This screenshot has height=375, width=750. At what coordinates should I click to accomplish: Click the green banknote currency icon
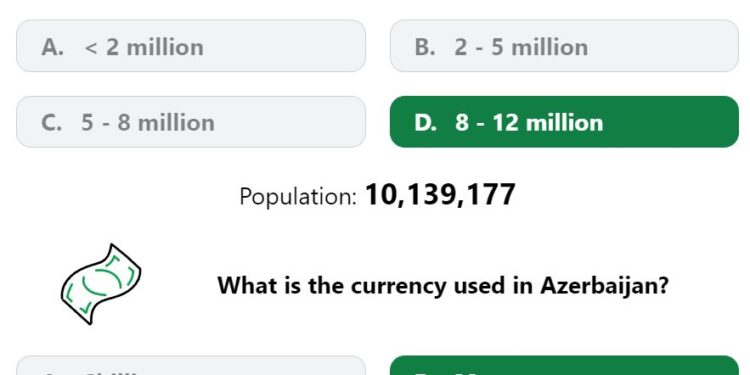click(101, 284)
